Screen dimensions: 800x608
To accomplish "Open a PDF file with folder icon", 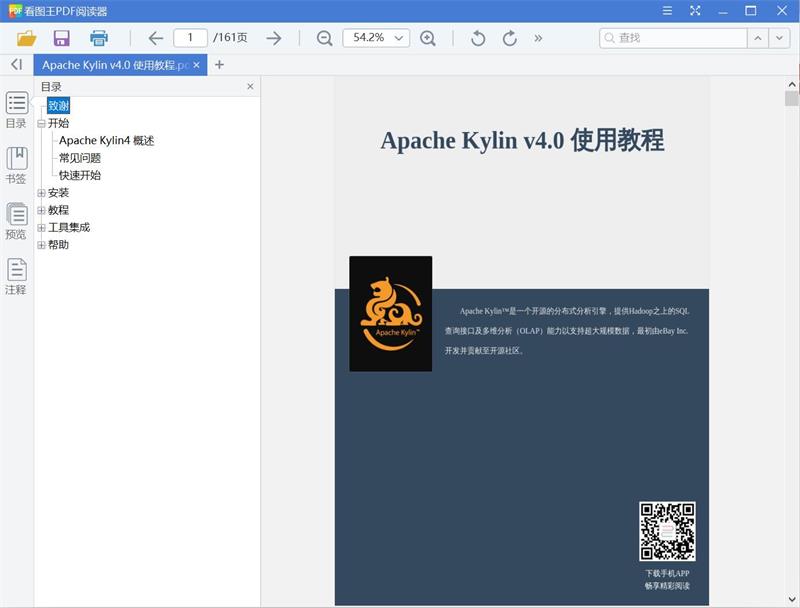I will tap(27, 38).
